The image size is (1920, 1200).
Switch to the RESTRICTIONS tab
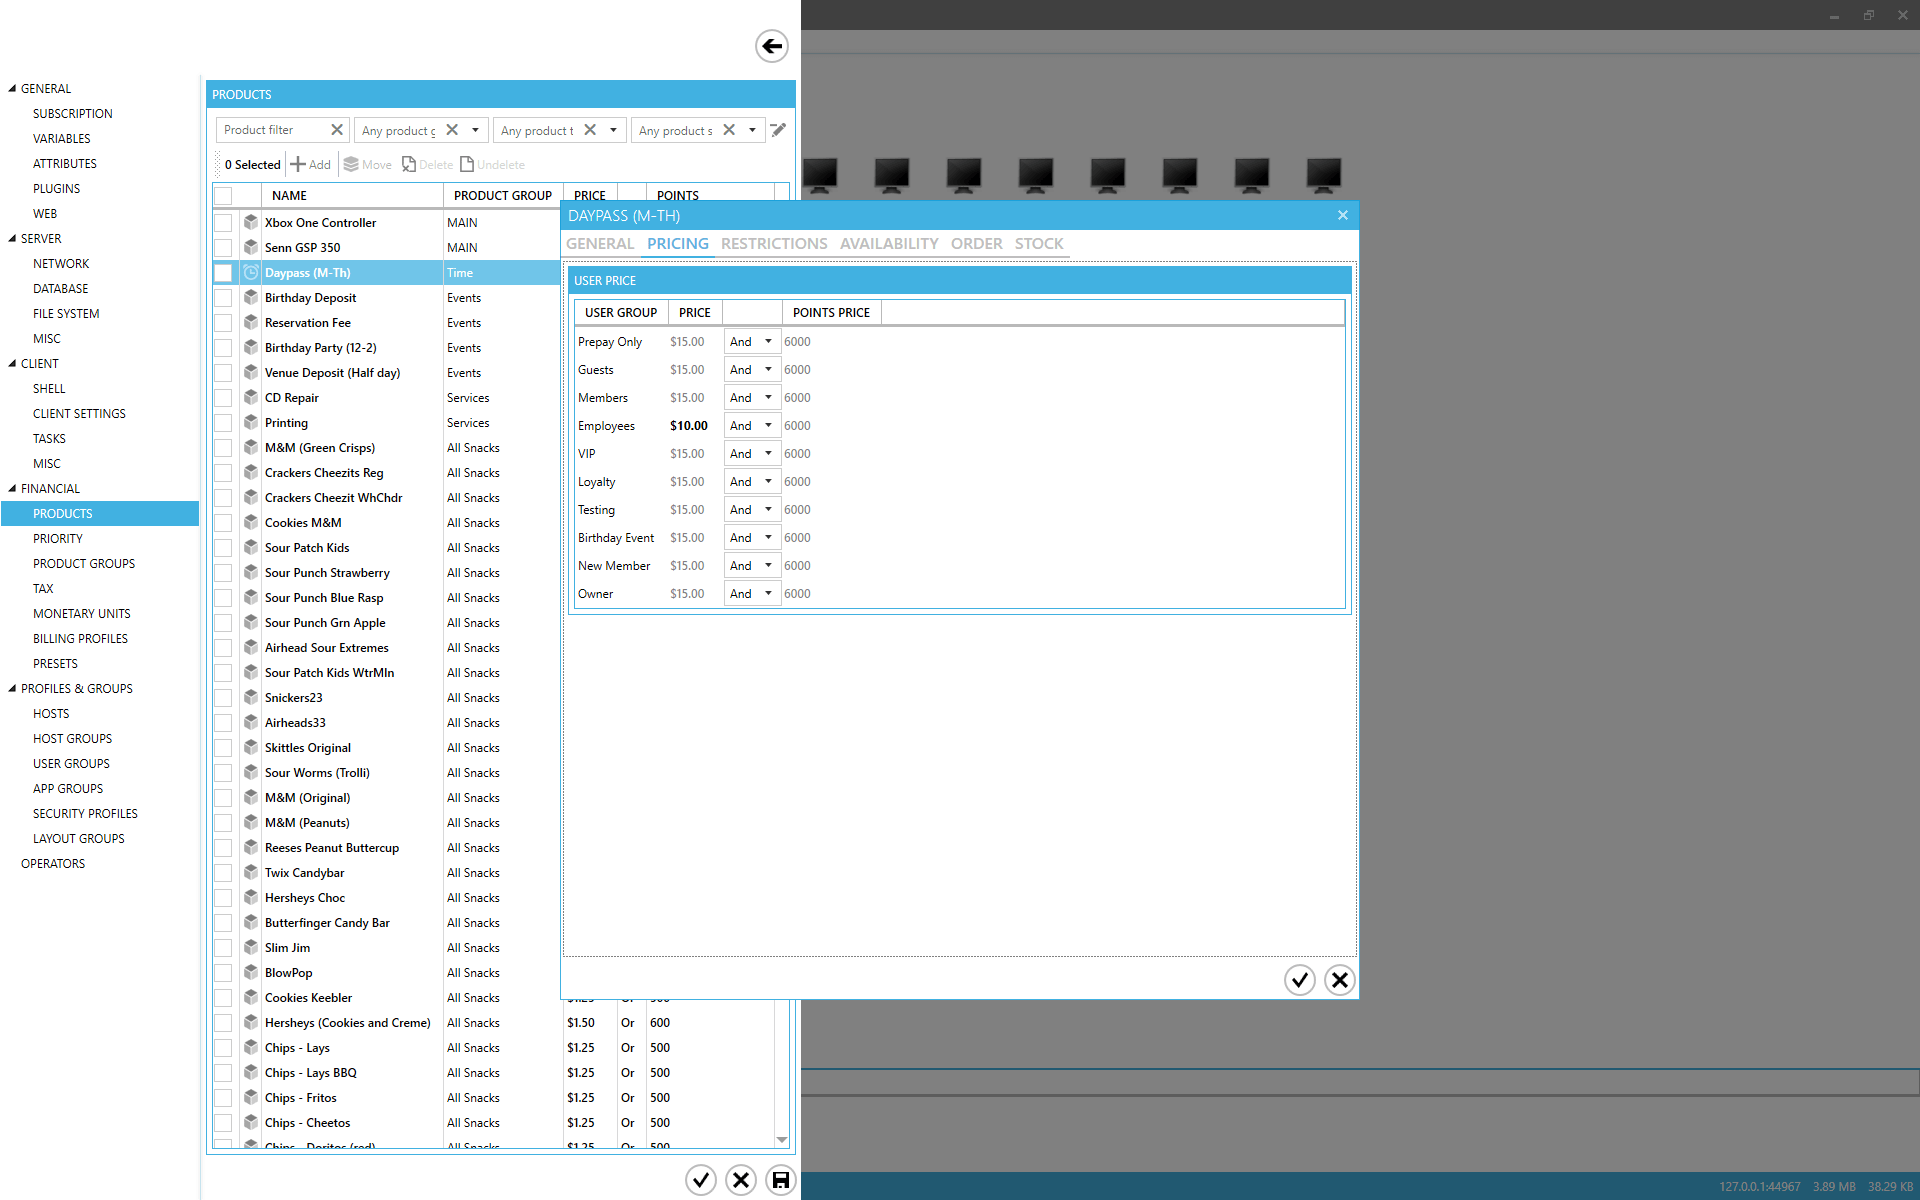point(773,244)
